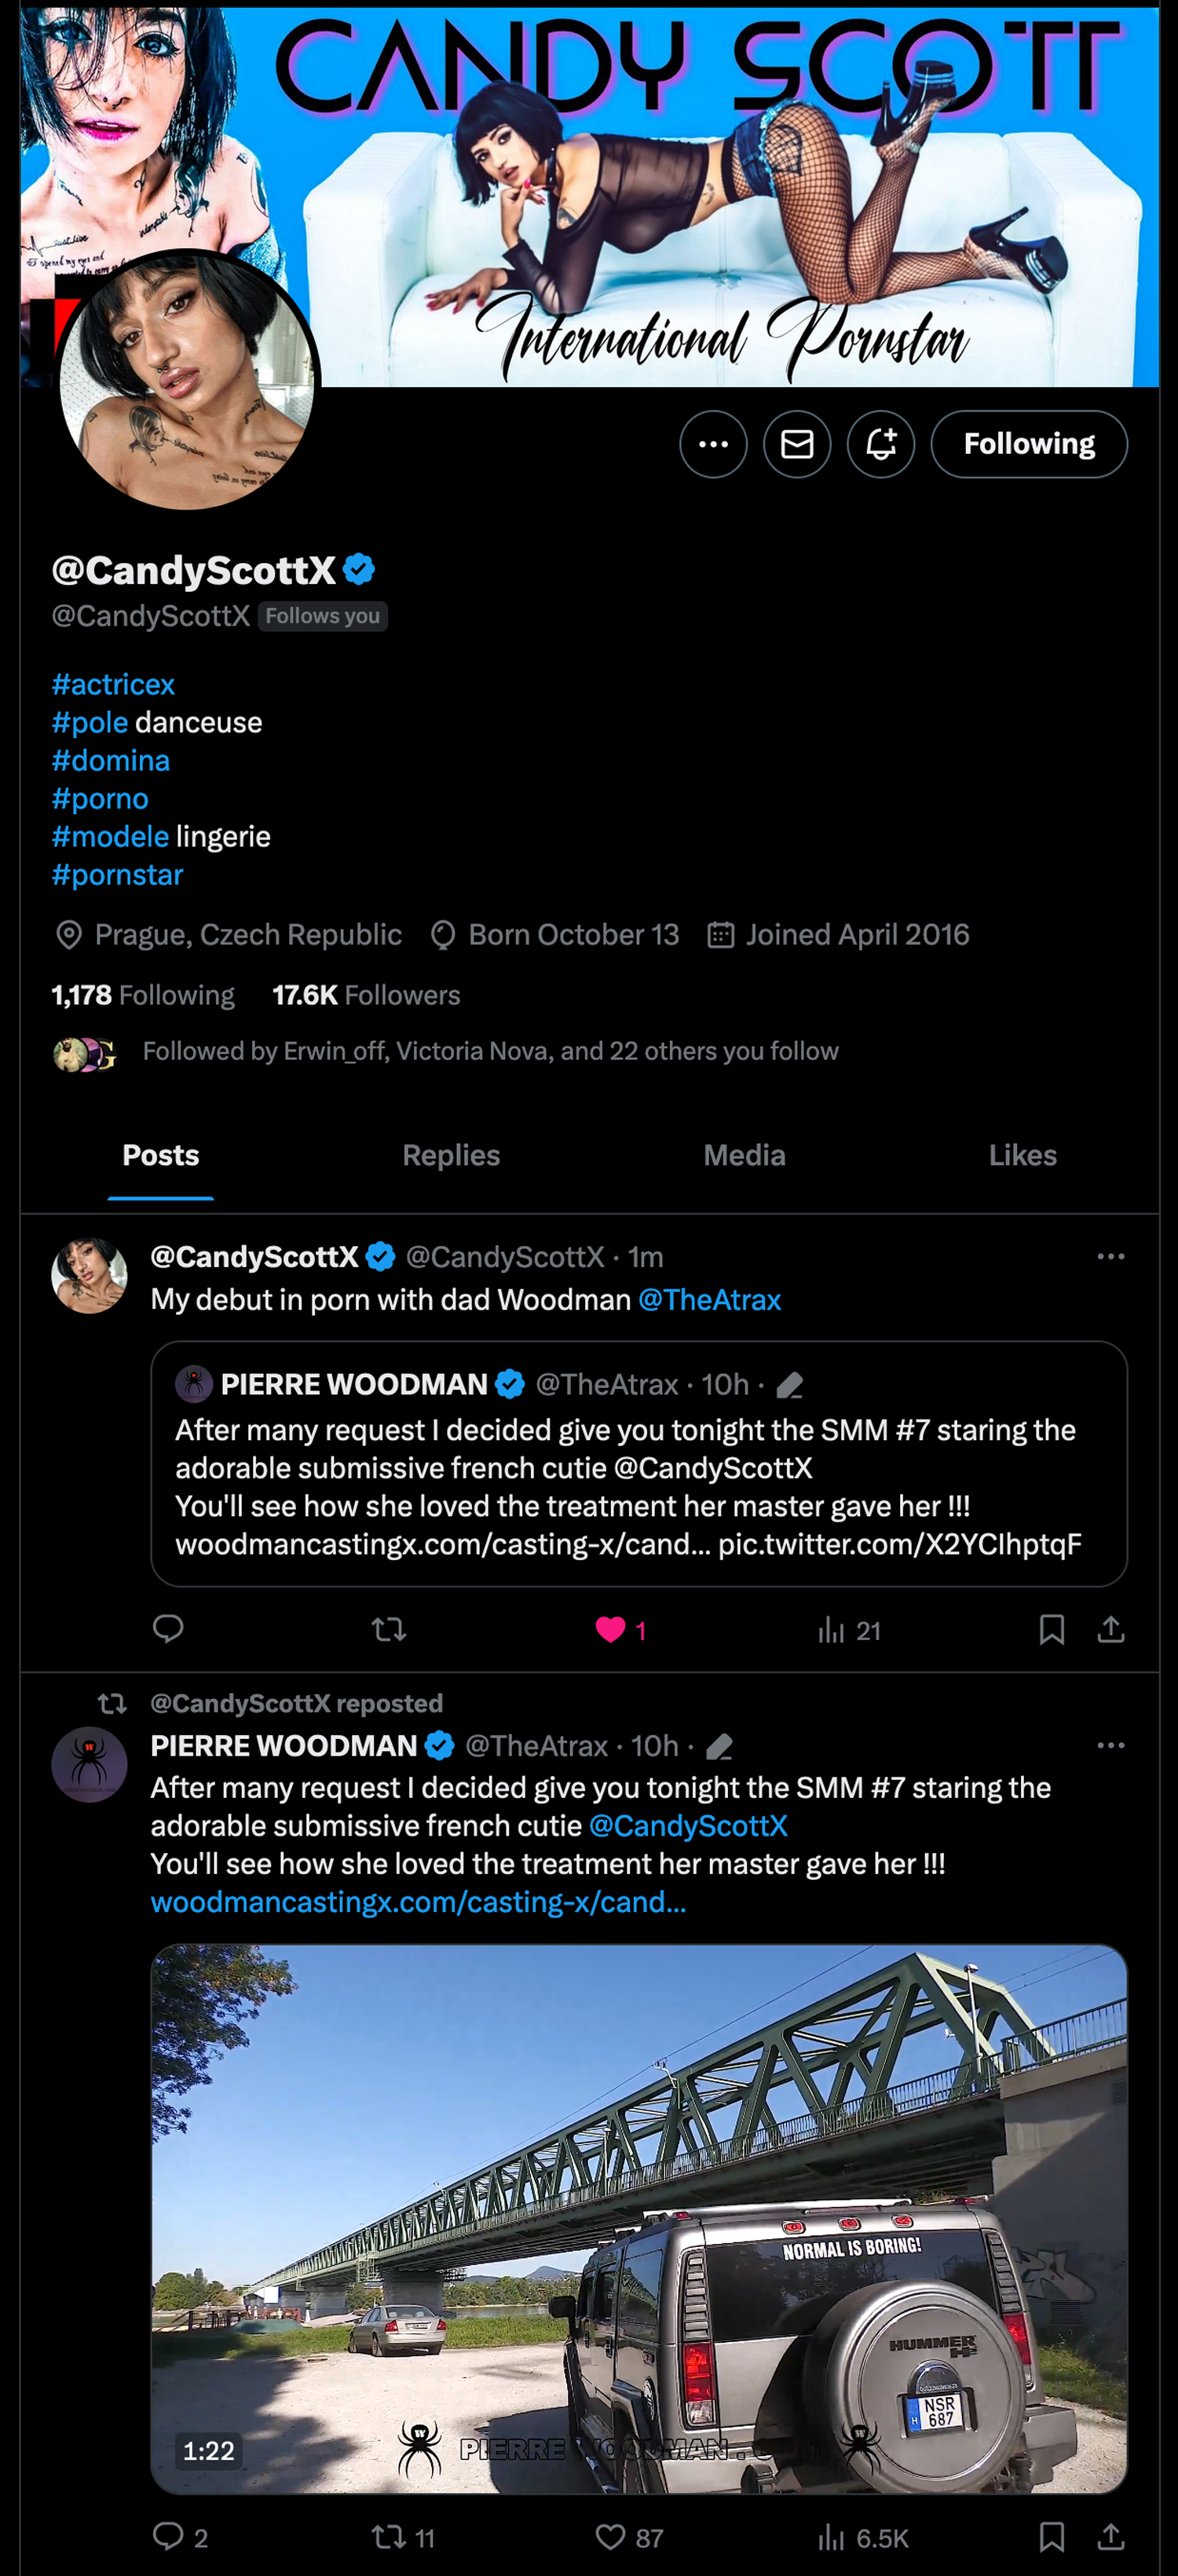Click reply icon on the reposted post

coord(168,2536)
